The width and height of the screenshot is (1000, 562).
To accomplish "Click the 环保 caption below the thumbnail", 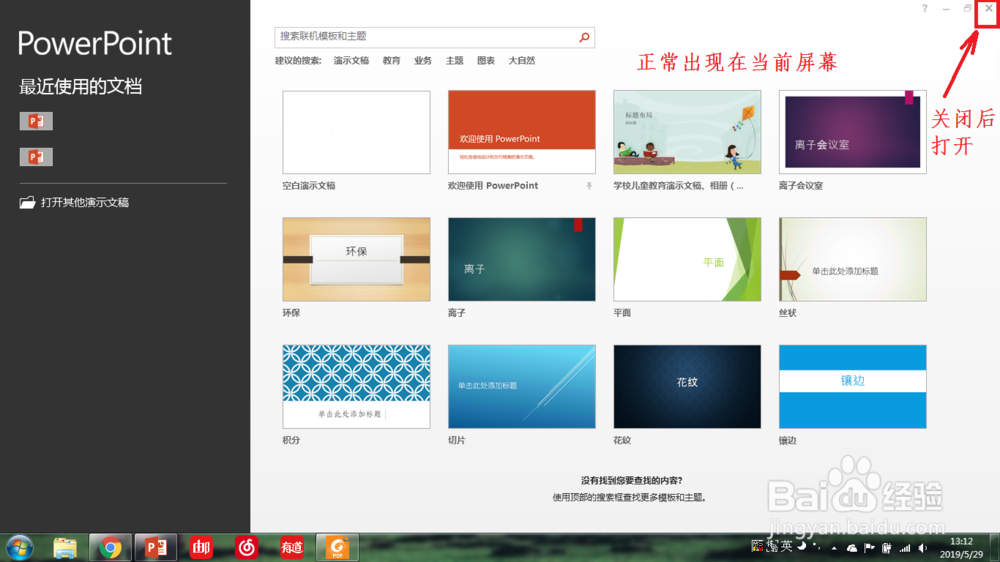I will (x=291, y=313).
